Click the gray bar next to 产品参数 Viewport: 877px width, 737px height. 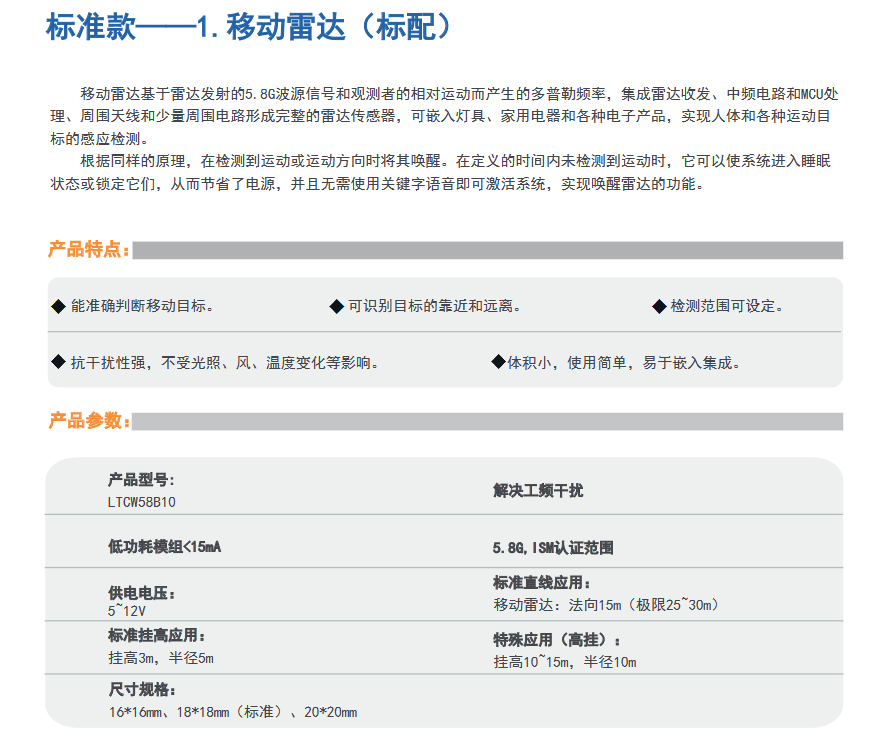487,421
